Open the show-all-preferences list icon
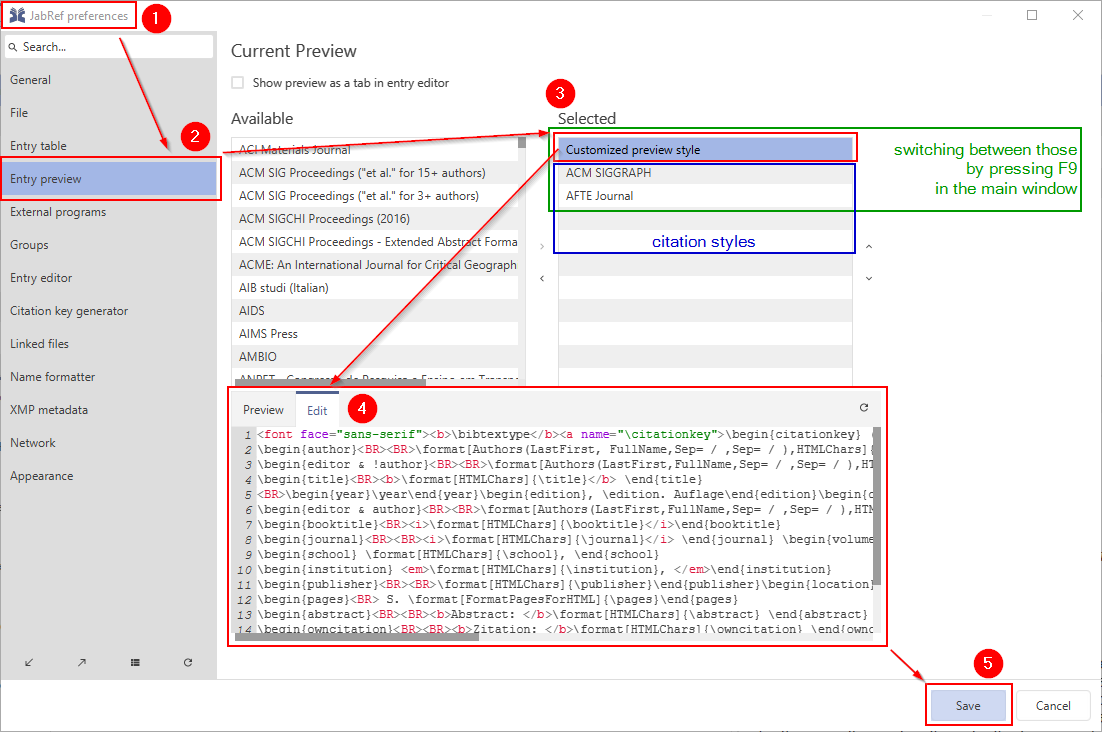1102x732 pixels. pos(135,662)
